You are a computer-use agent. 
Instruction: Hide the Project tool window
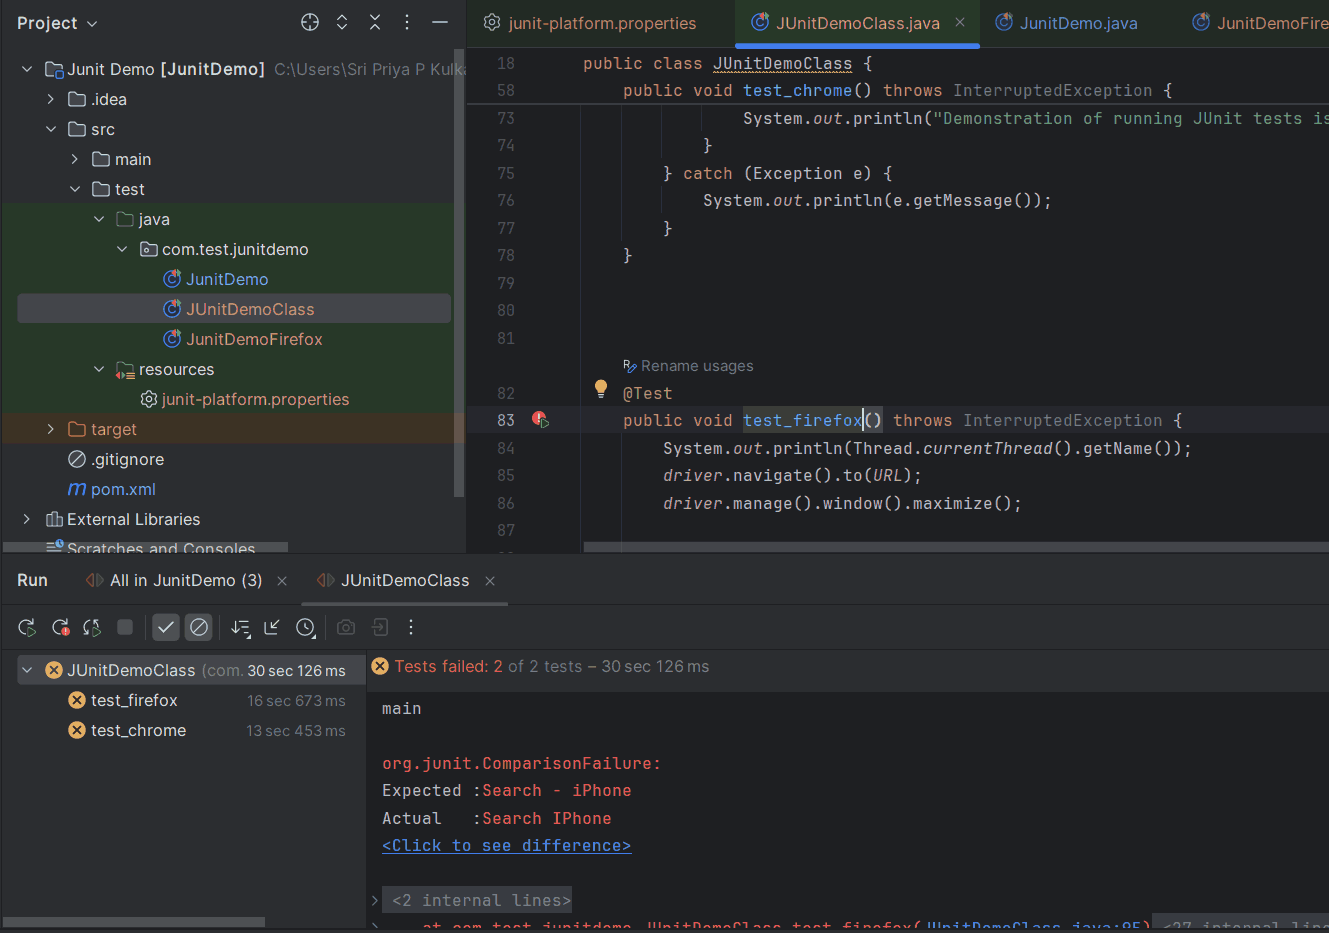click(x=440, y=22)
